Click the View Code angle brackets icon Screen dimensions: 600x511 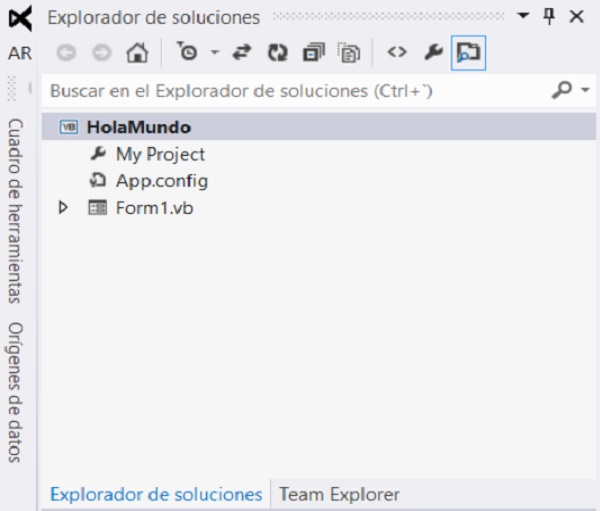(x=397, y=52)
